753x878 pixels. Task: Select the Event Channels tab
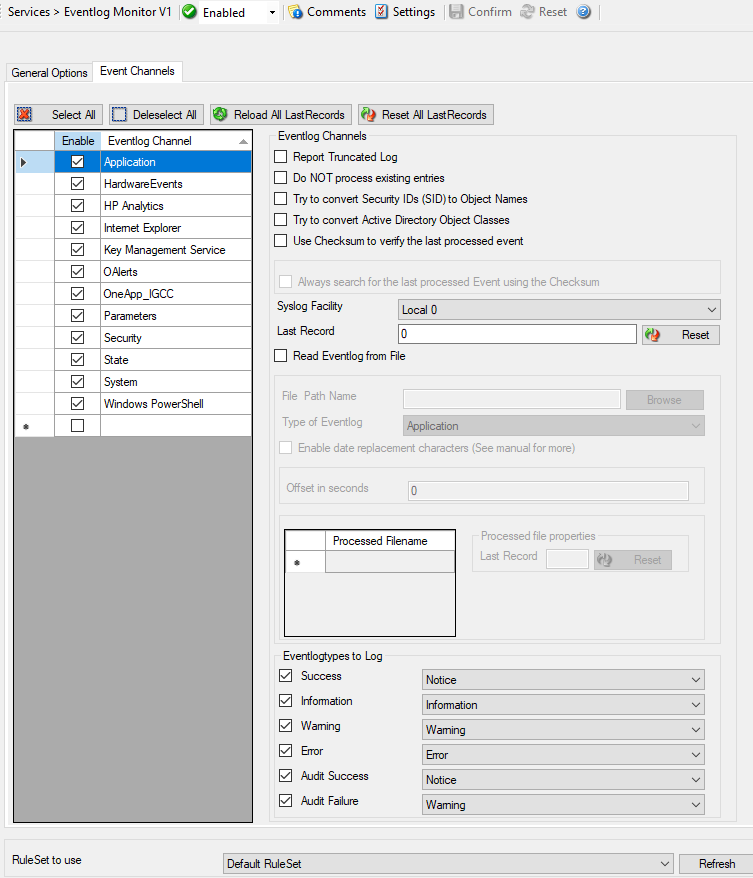pos(137,72)
